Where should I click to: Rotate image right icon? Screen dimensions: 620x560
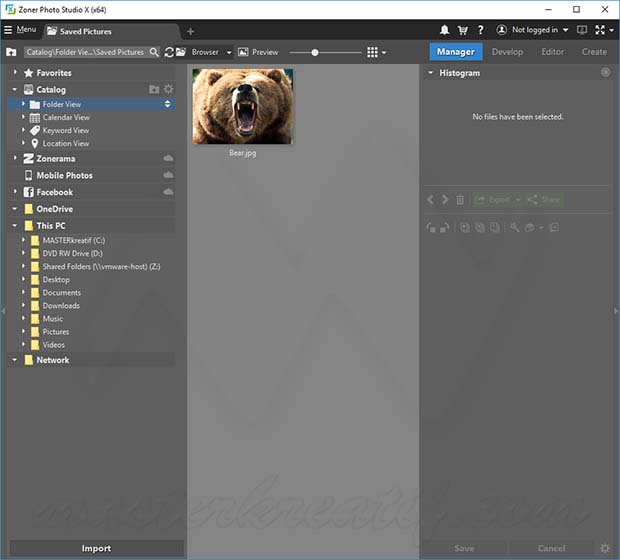click(x=445, y=228)
